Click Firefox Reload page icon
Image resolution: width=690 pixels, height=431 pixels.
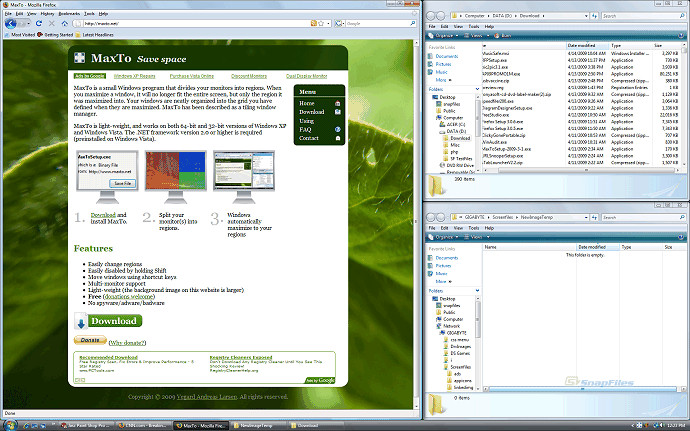tap(39, 23)
